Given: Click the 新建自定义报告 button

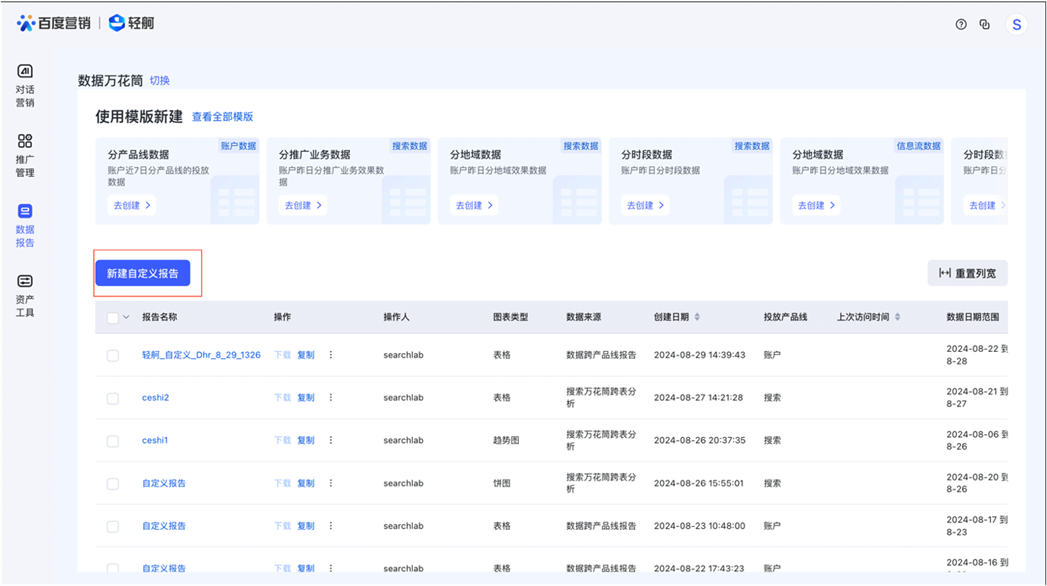Looking at the screenshot, I should (x=142, y=273).
